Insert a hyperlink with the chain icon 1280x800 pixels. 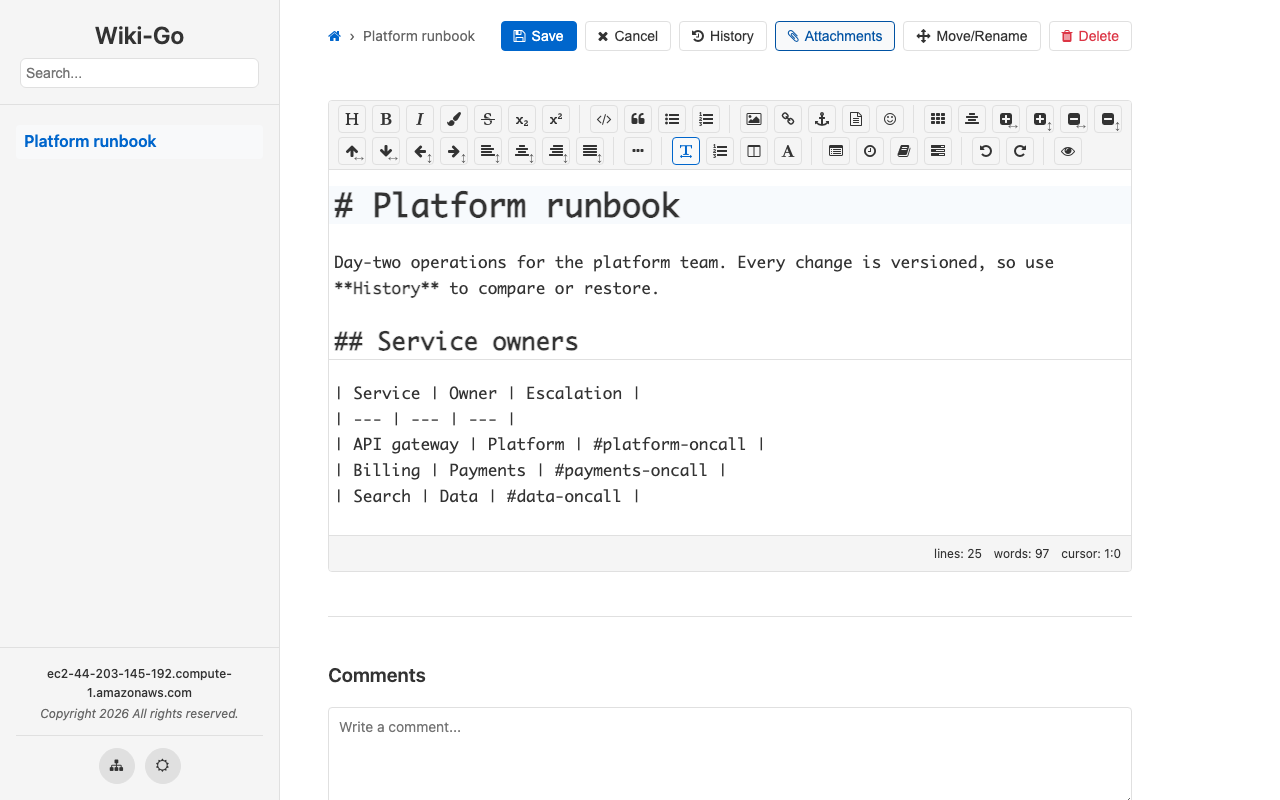(x=788, y=119)
